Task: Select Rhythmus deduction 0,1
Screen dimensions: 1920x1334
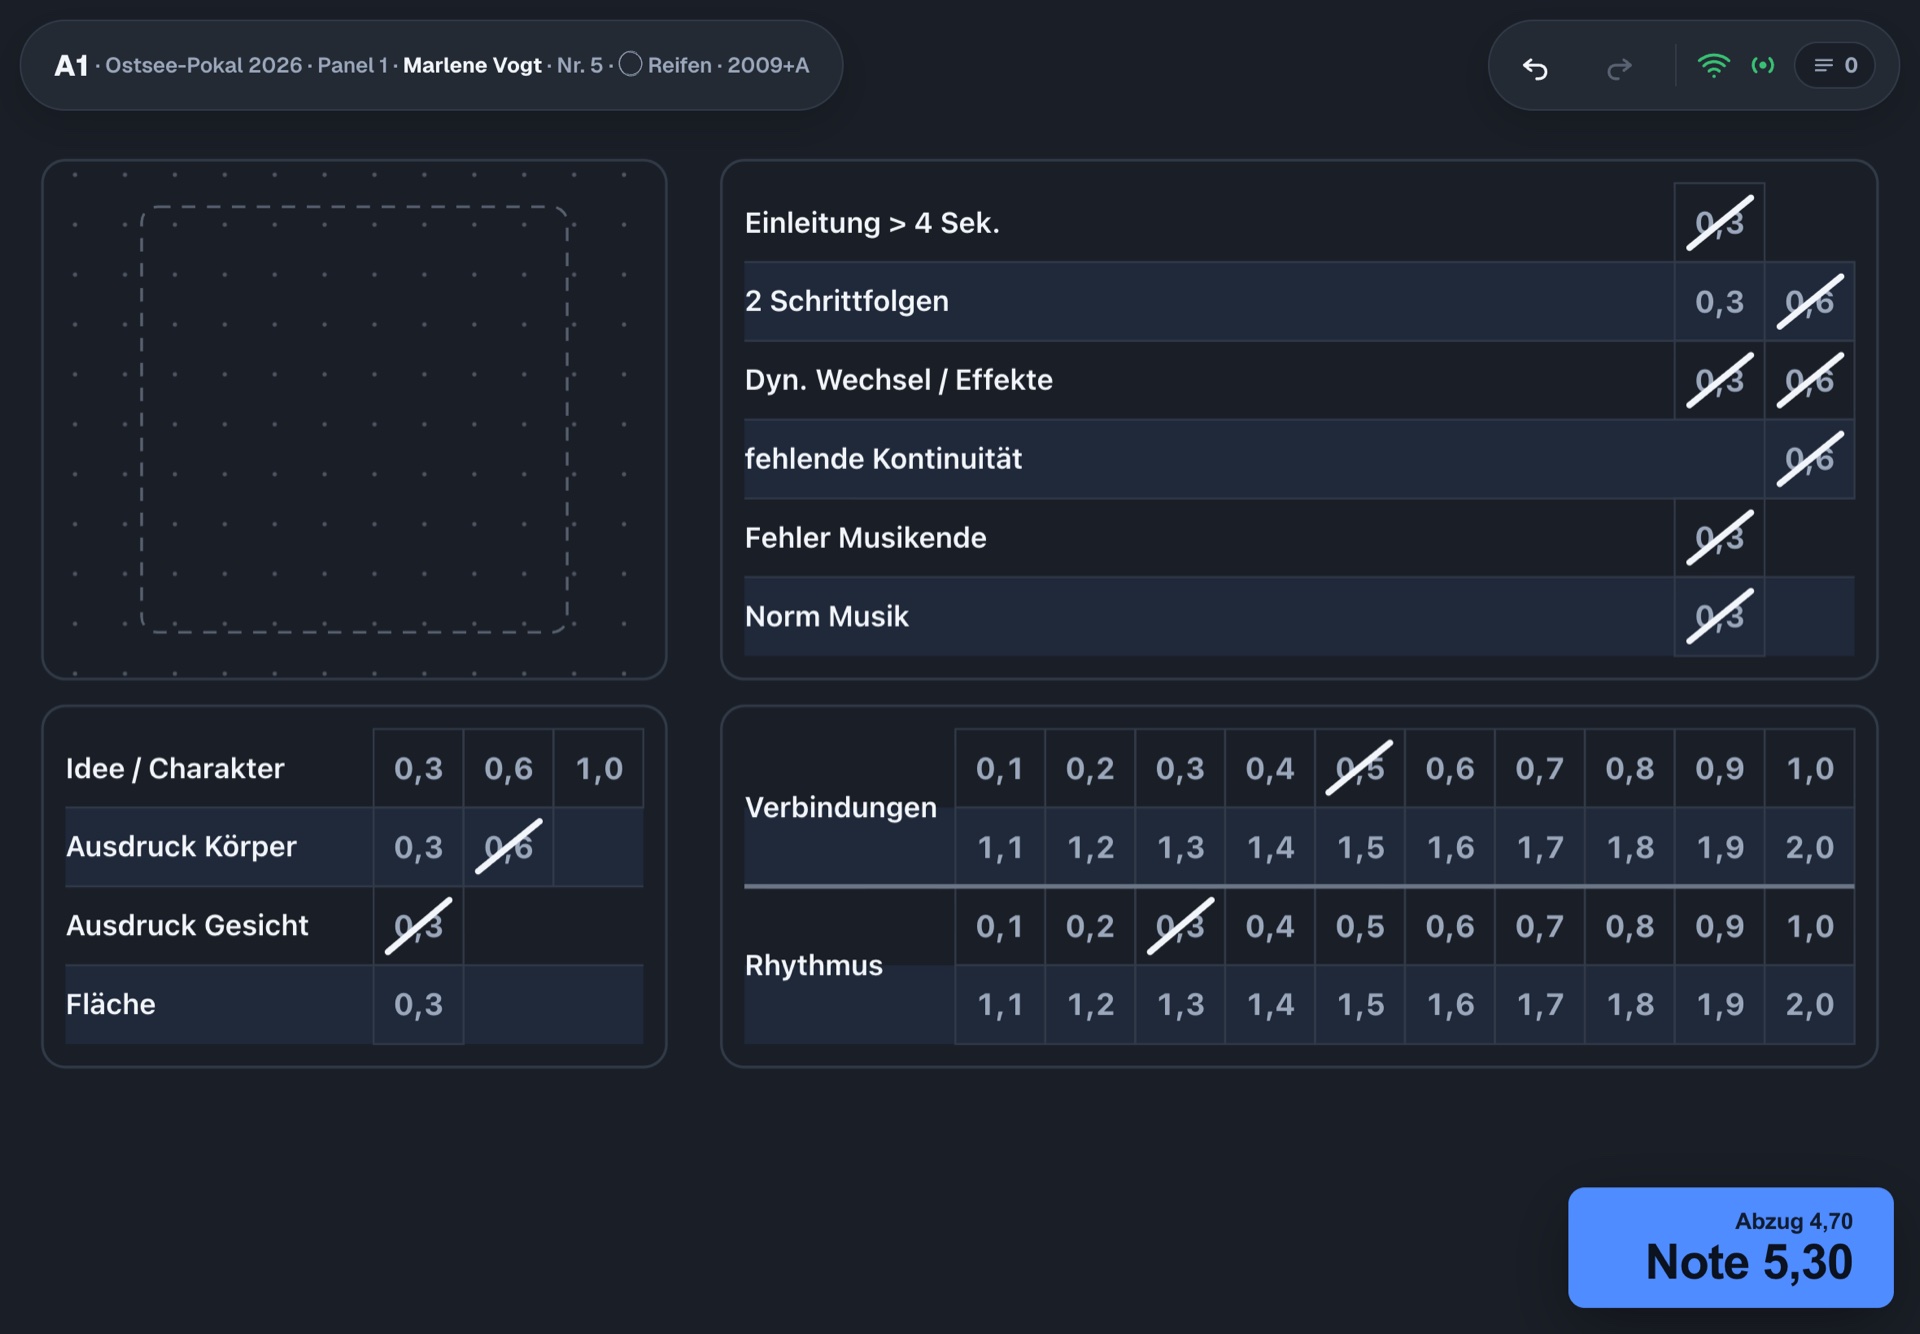Action: click(x=1000, y=926)
